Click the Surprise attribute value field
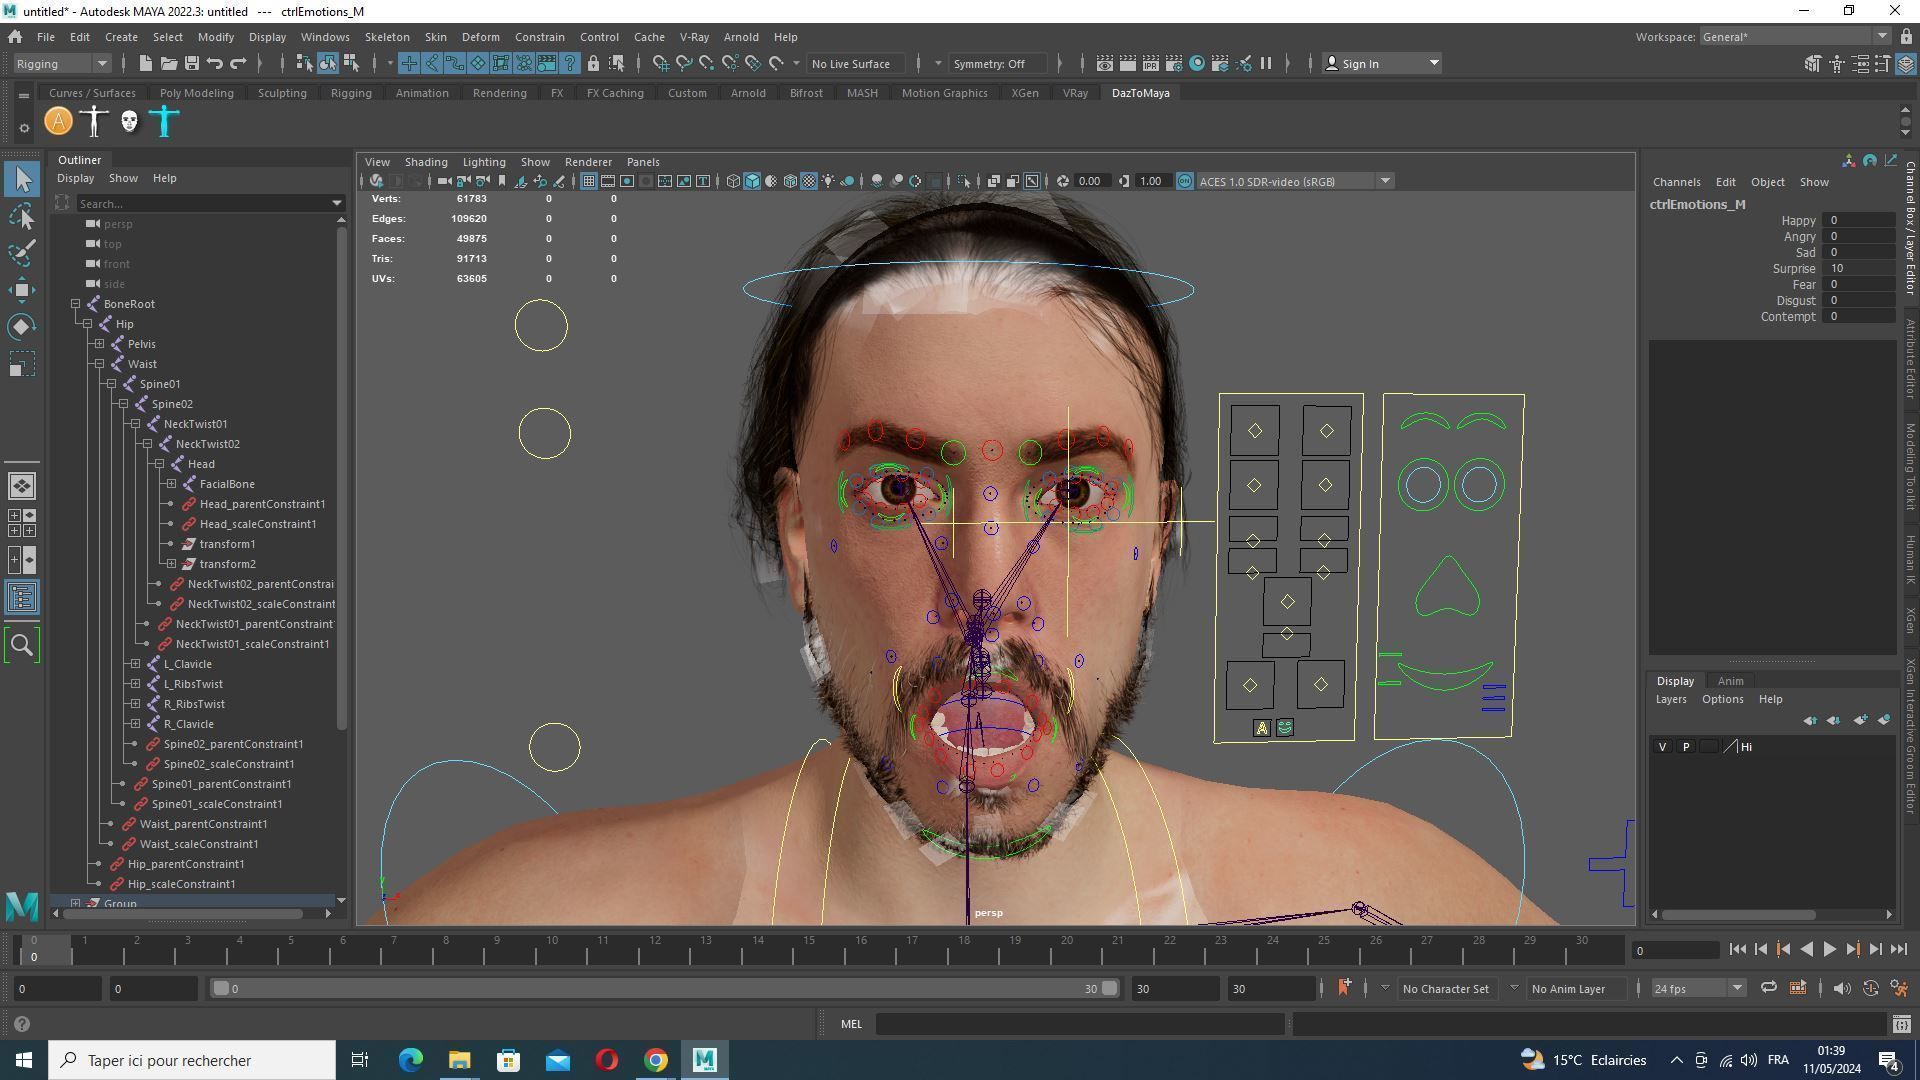The width and height of the screenshot is (1920, 1080). (x=1859, y=269)
